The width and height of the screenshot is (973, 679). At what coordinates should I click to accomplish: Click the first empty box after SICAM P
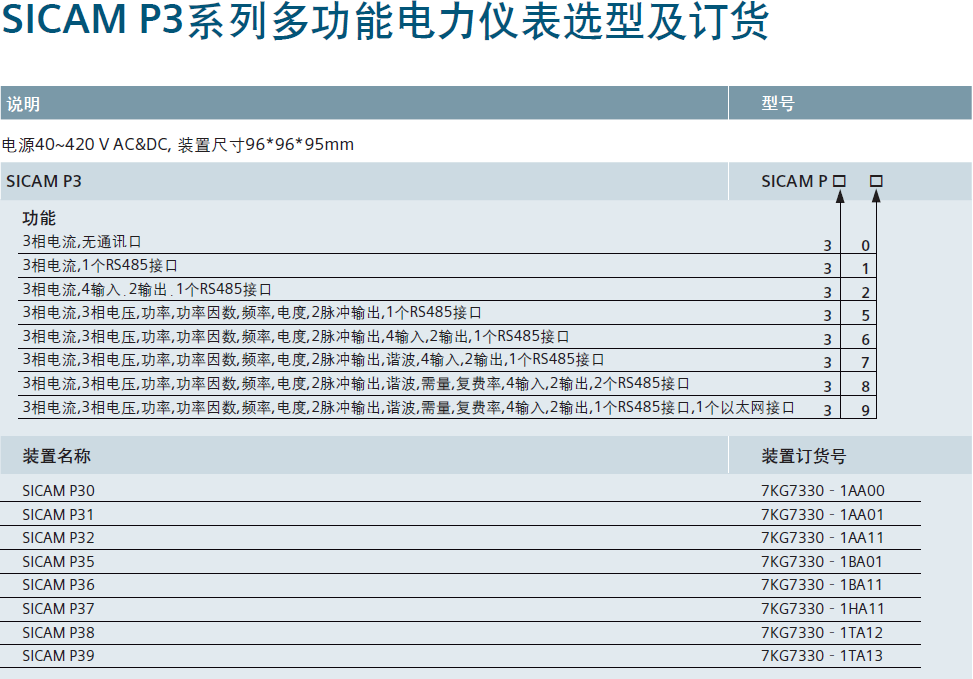(x=839, y=181)
